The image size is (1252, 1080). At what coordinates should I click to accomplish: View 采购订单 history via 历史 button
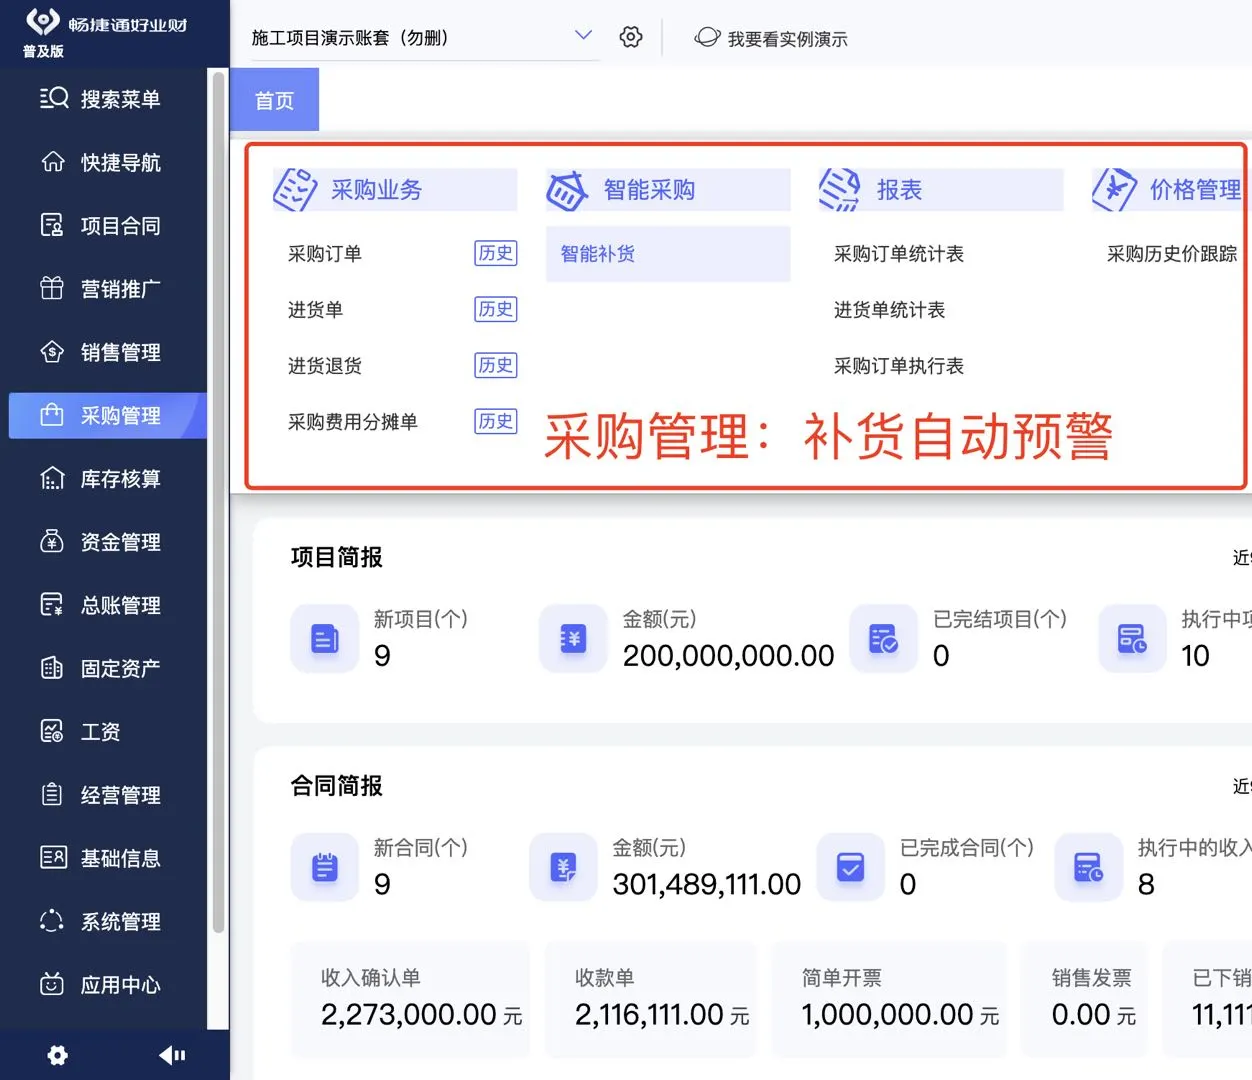click(495, 253)
